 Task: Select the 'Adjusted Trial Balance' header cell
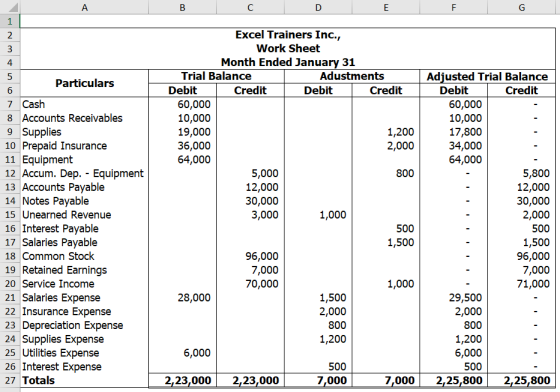pyautogui.click(x=488, y=76)
